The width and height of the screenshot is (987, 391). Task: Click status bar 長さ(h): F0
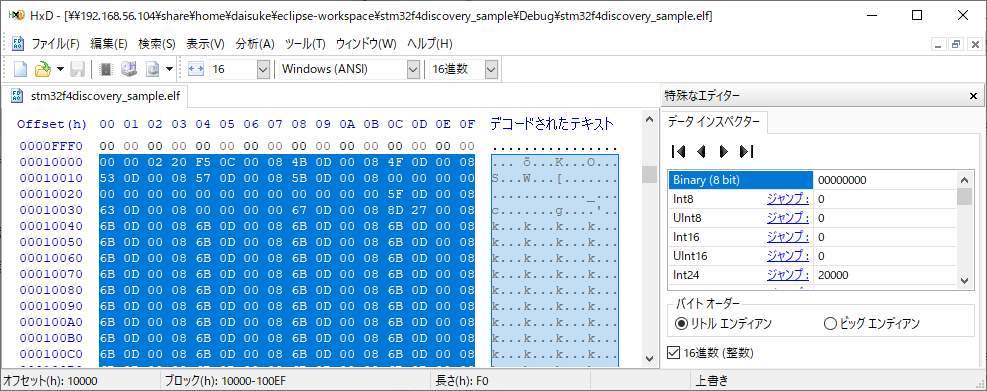tap(462, 380)
